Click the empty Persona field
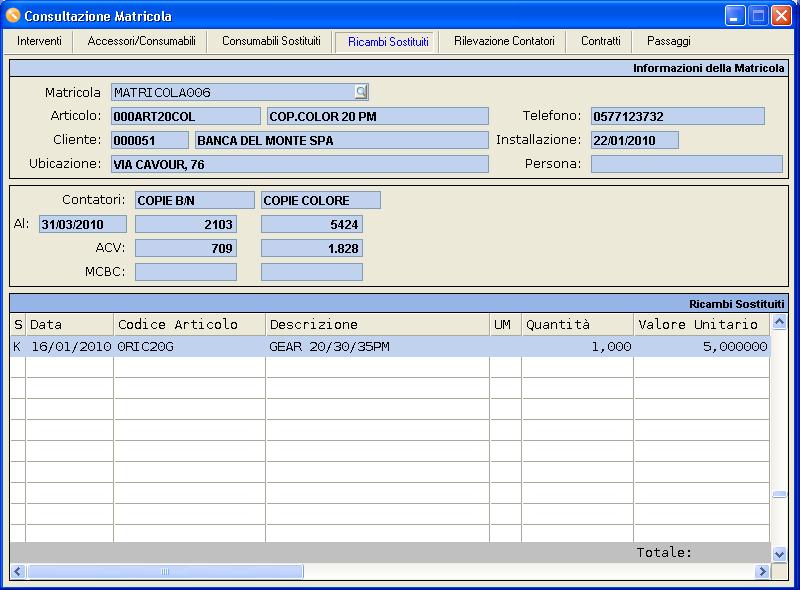Image resolution: width=800 pixels, height=590 pixels. (686, 164)
